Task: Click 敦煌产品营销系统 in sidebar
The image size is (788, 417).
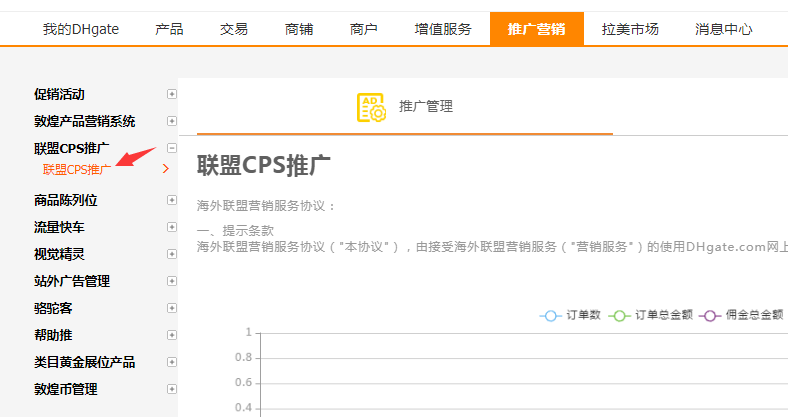Action: click(84, 121)
